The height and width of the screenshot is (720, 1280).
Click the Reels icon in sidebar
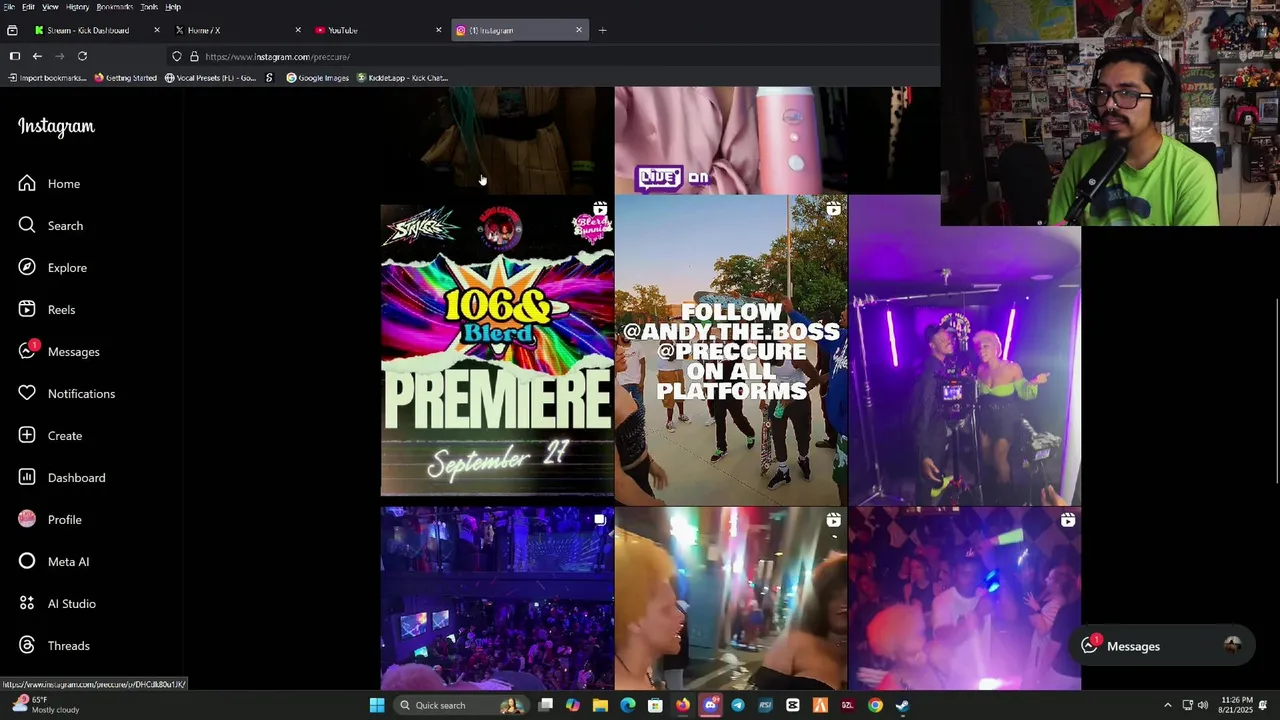(x=27, y=309)
